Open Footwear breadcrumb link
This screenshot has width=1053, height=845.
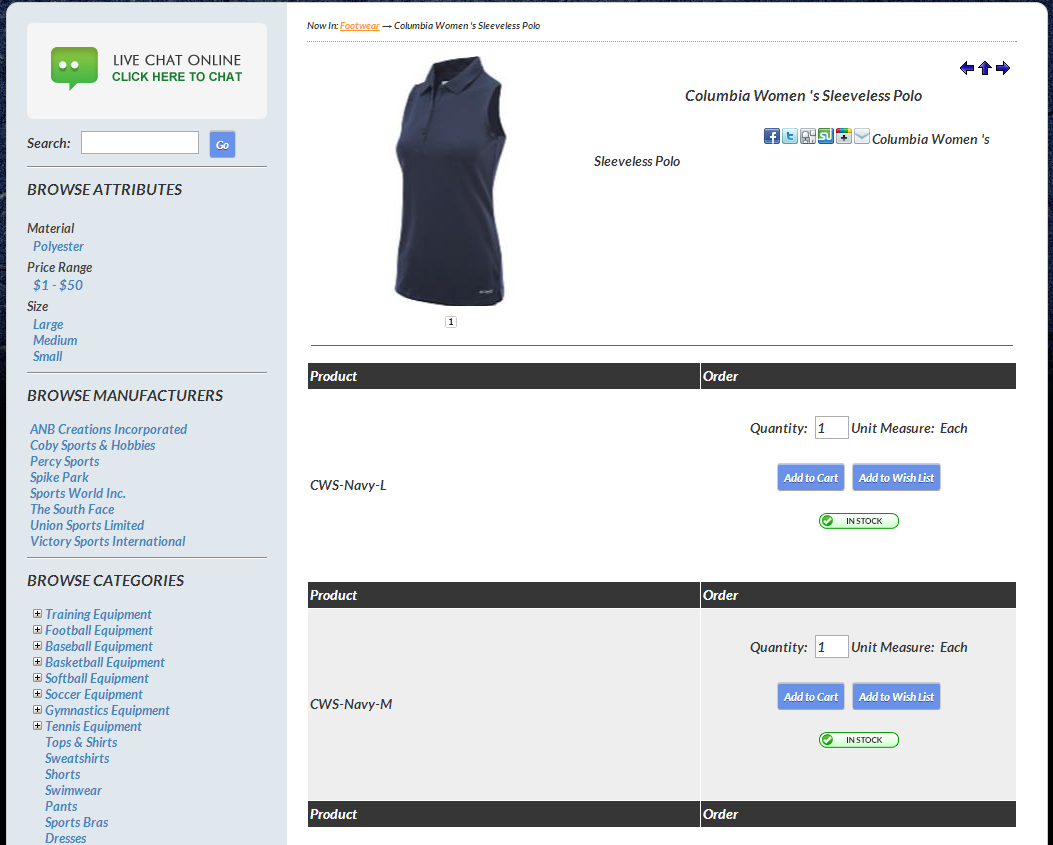[x=359, y=26]
